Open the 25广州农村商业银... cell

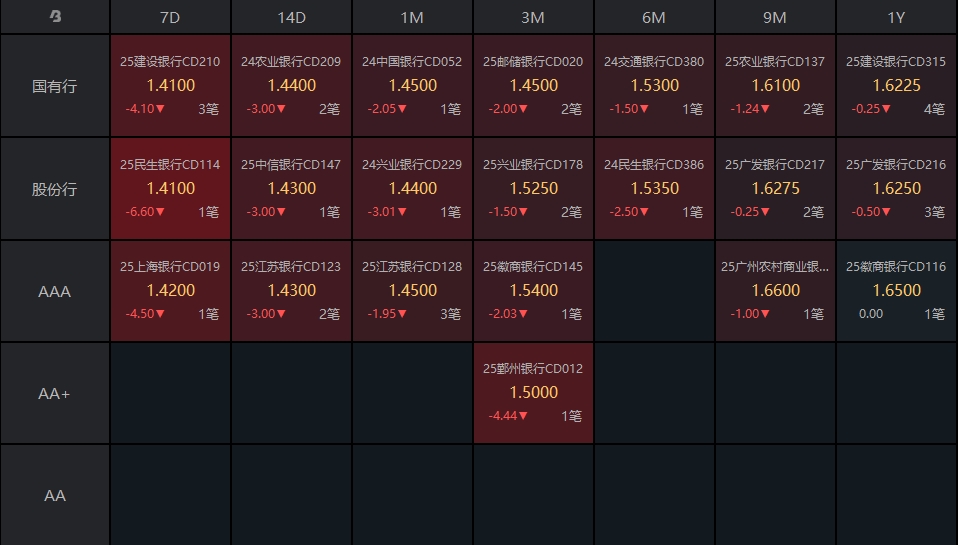pos(775,291)
